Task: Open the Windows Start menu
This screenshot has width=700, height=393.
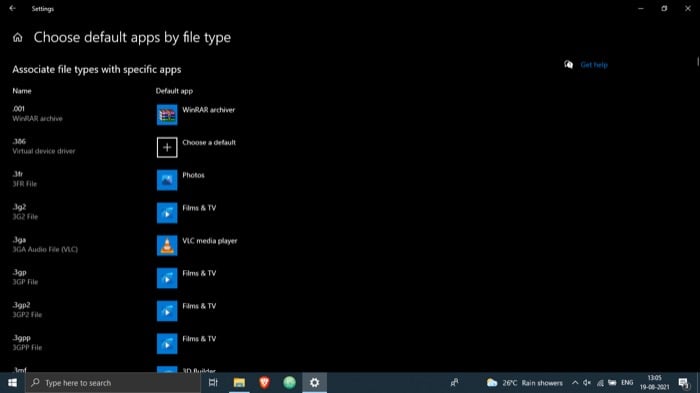Action: tap(12, 383)
